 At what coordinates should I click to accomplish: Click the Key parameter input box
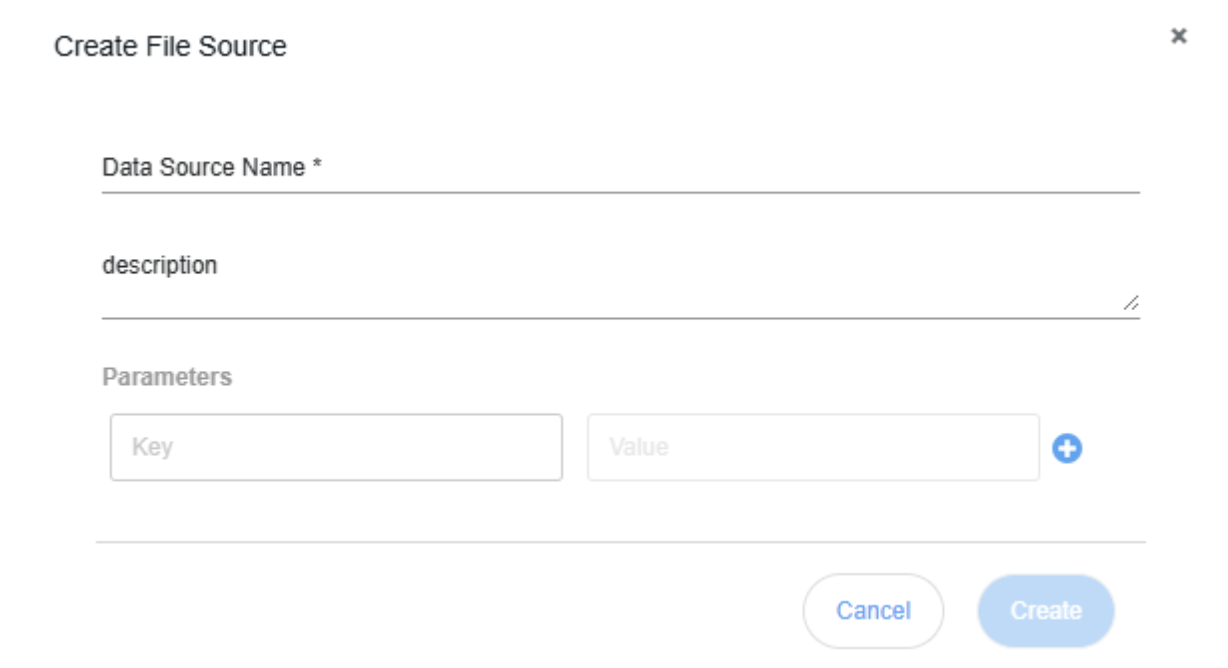[336, 447]
